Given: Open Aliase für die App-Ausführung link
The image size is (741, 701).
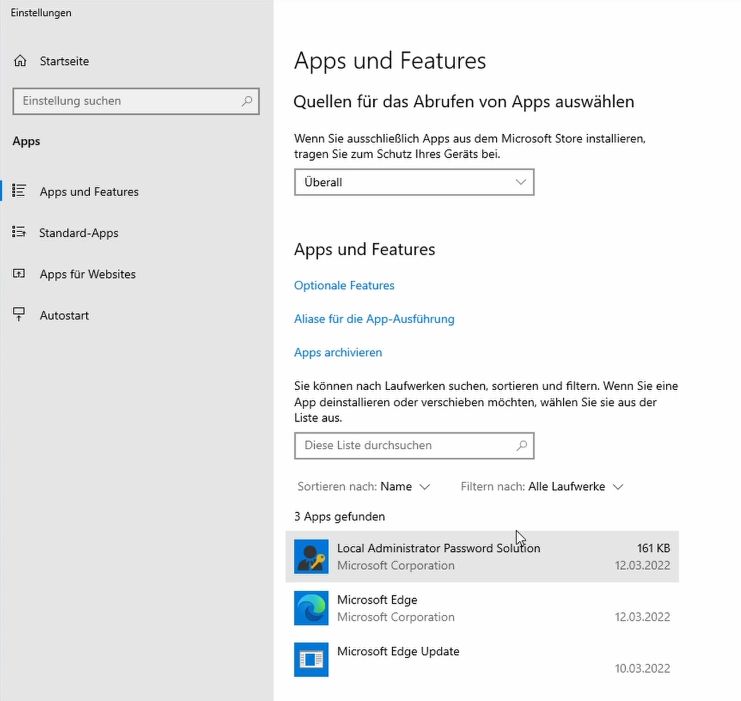Looking at the screenshot, I should pos(374,319).
